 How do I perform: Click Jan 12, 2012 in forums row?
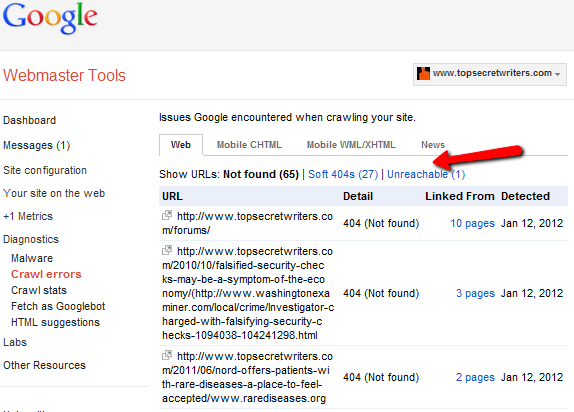pos(532,223)
